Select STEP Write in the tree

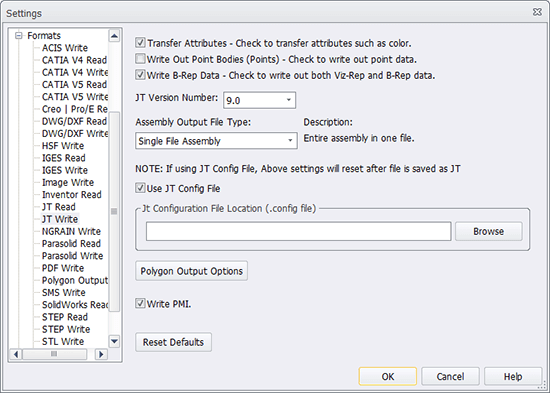(x=66, y=329)
